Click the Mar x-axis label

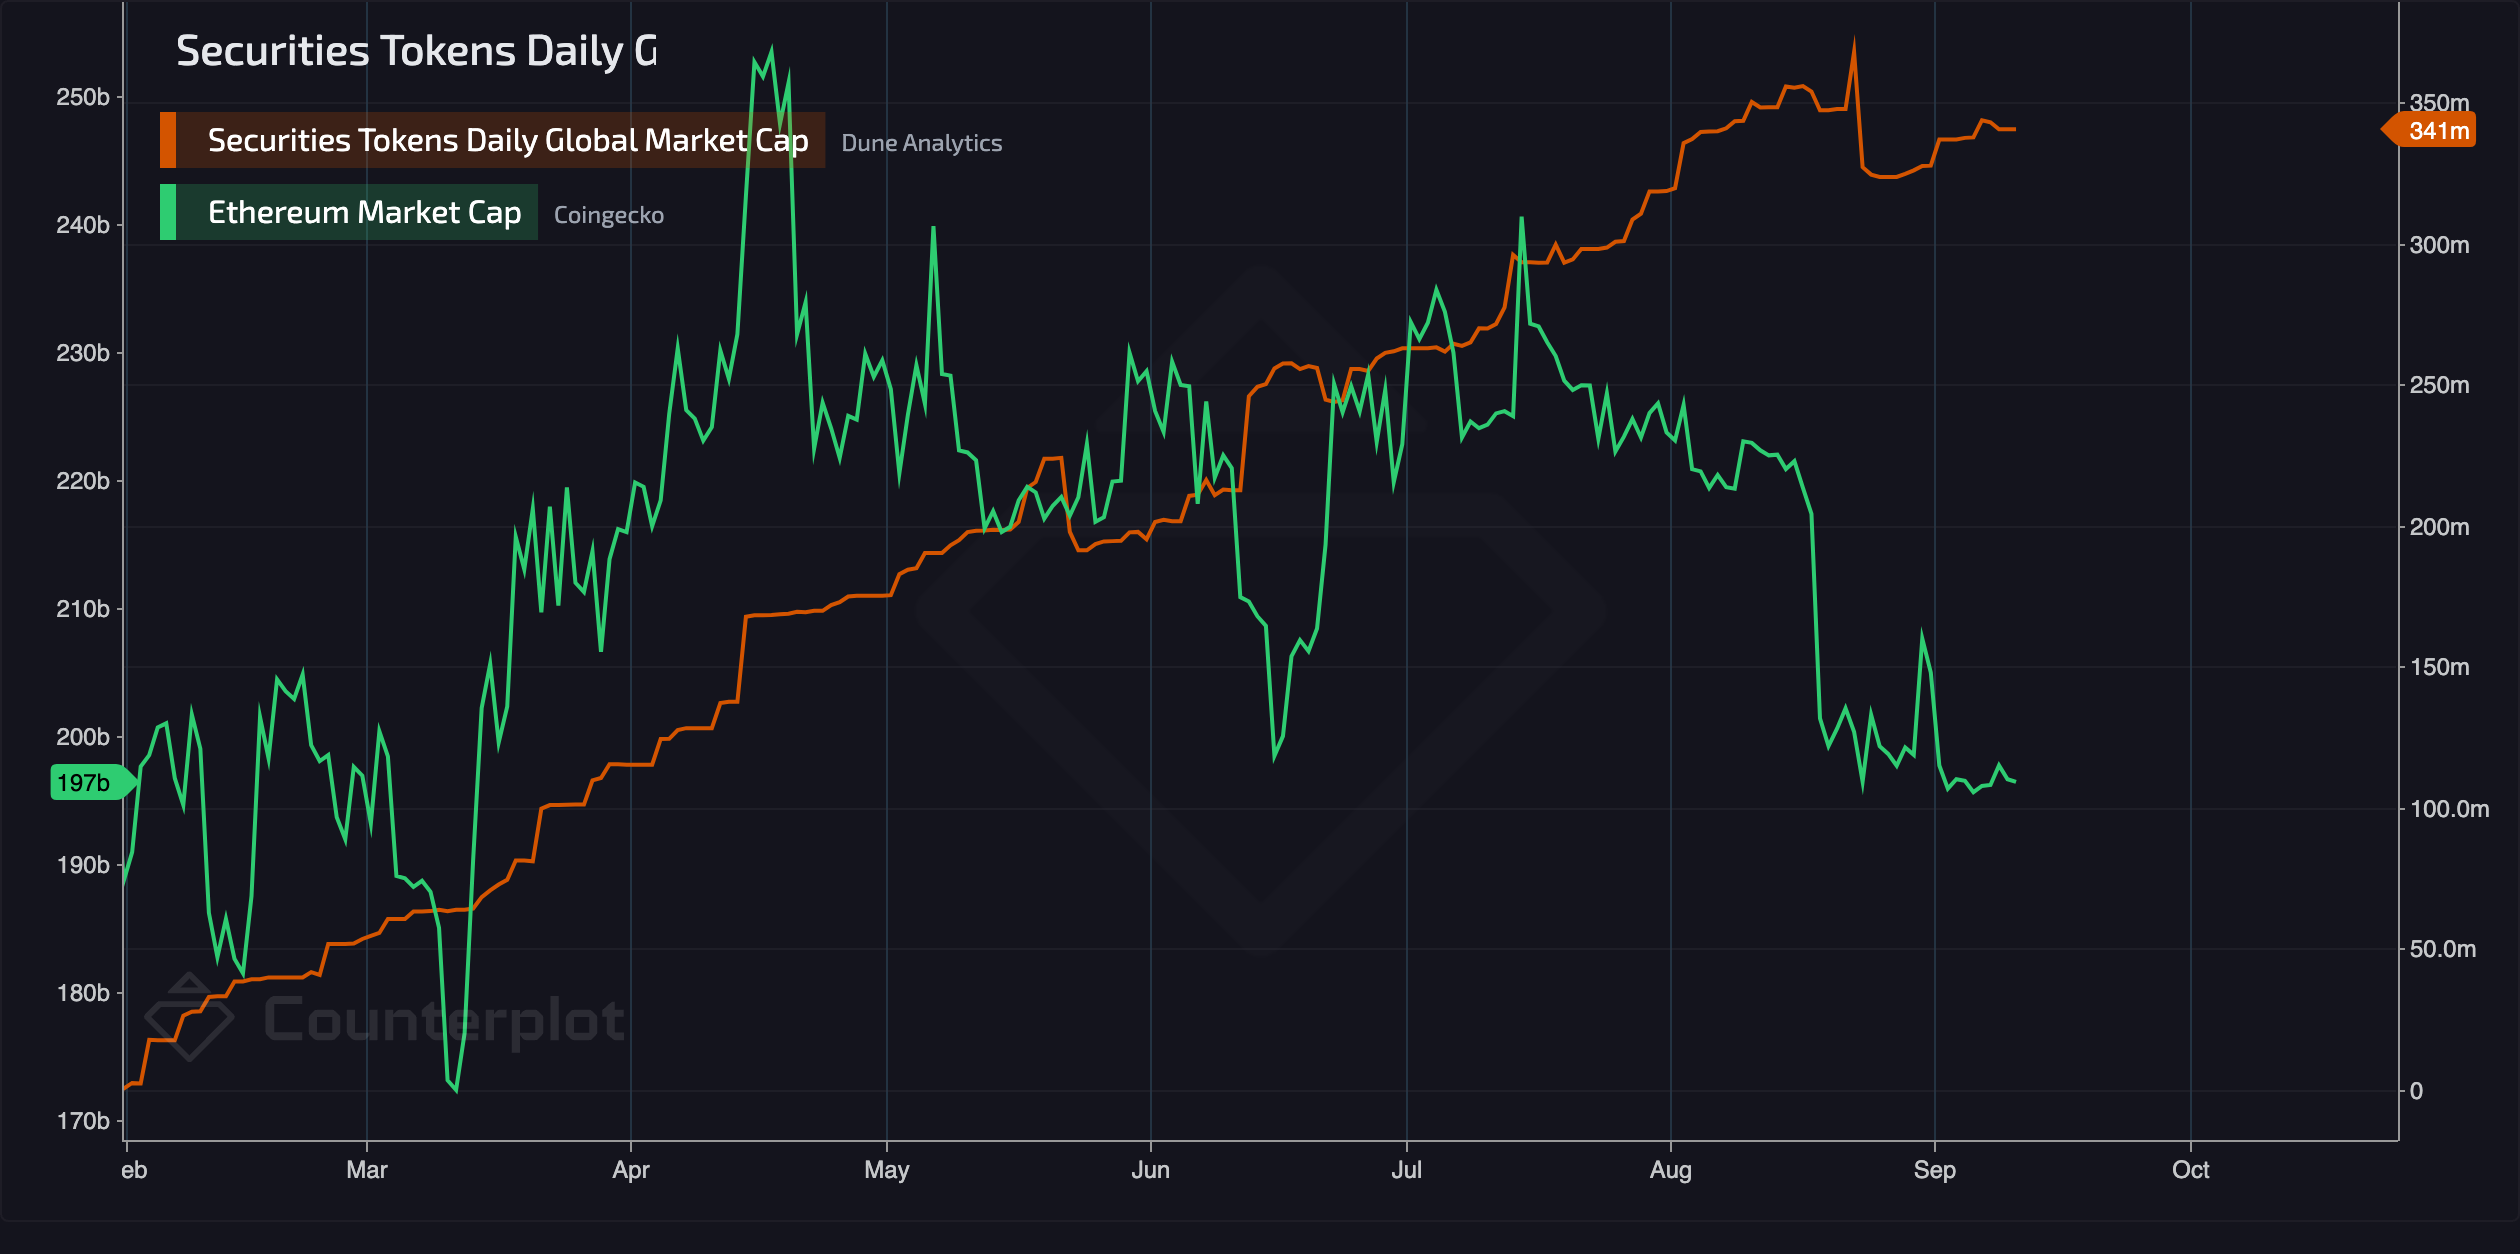click(x=367, y=1170)
